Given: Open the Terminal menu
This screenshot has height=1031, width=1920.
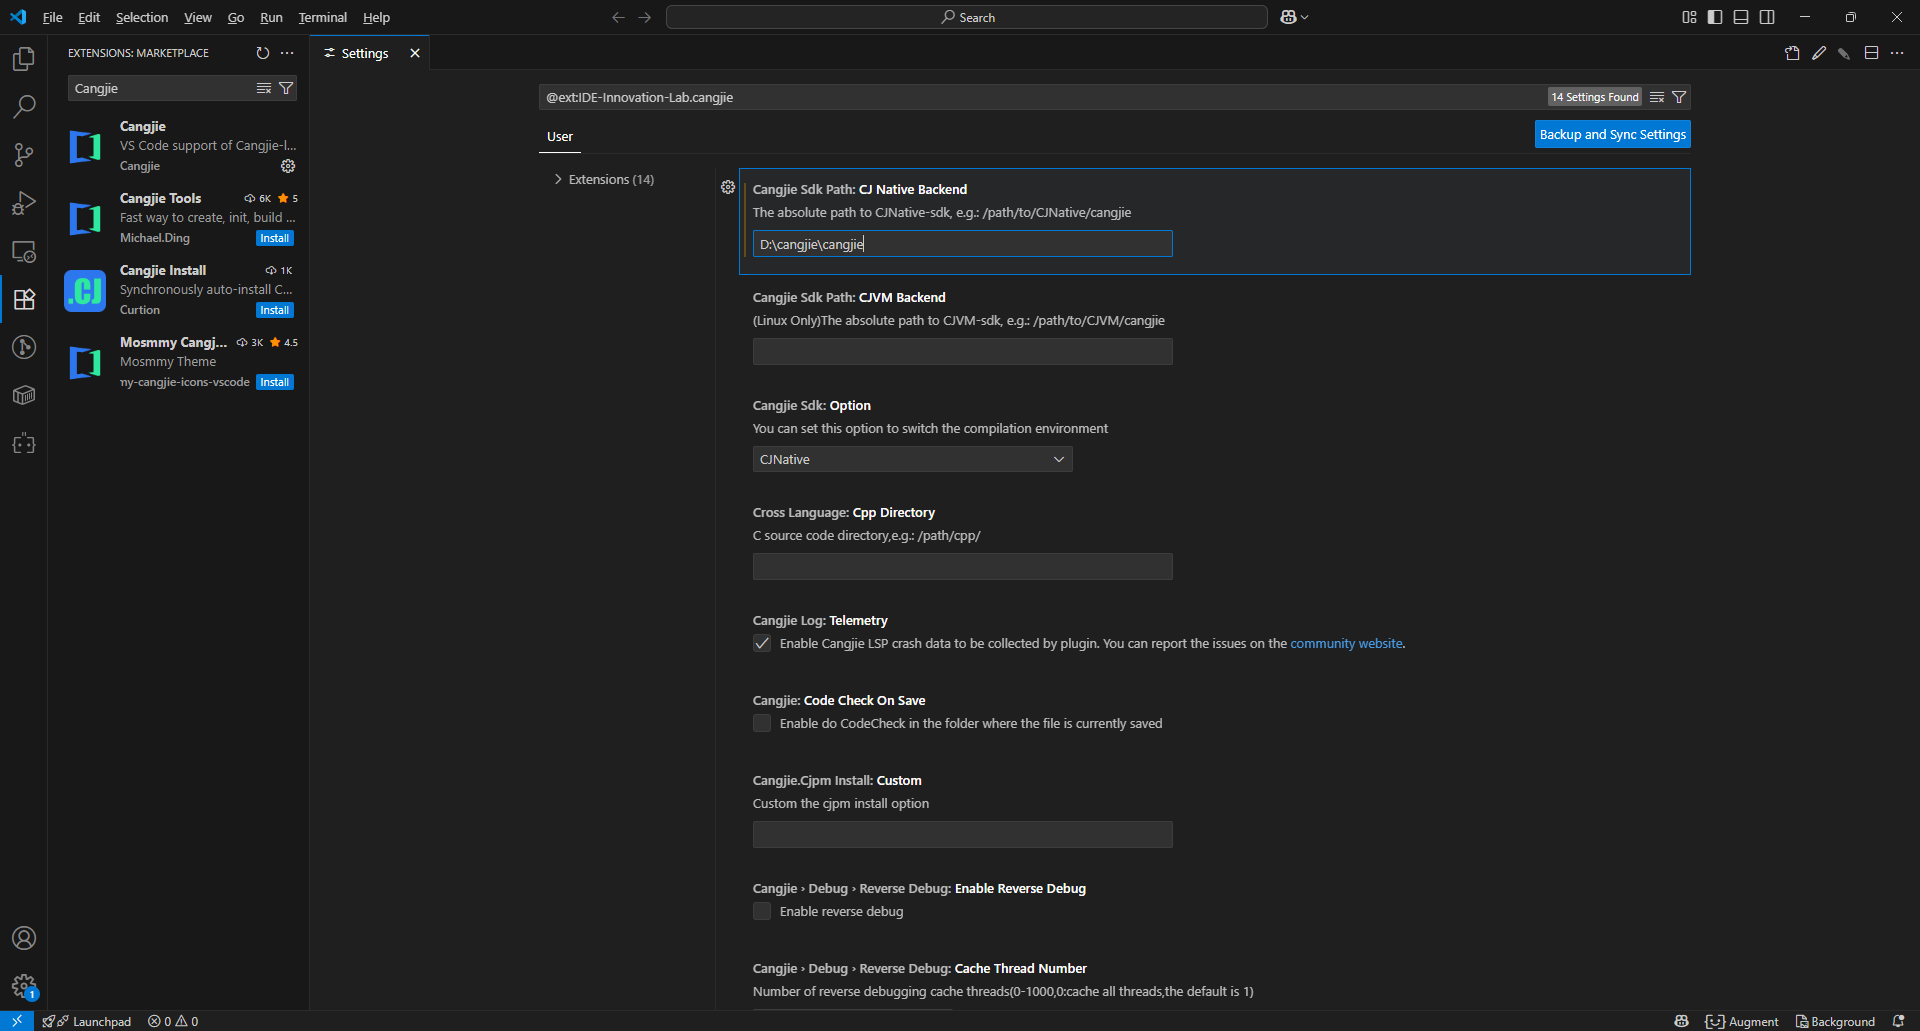Looking at the screenshot, I should [x=323, y=17].
